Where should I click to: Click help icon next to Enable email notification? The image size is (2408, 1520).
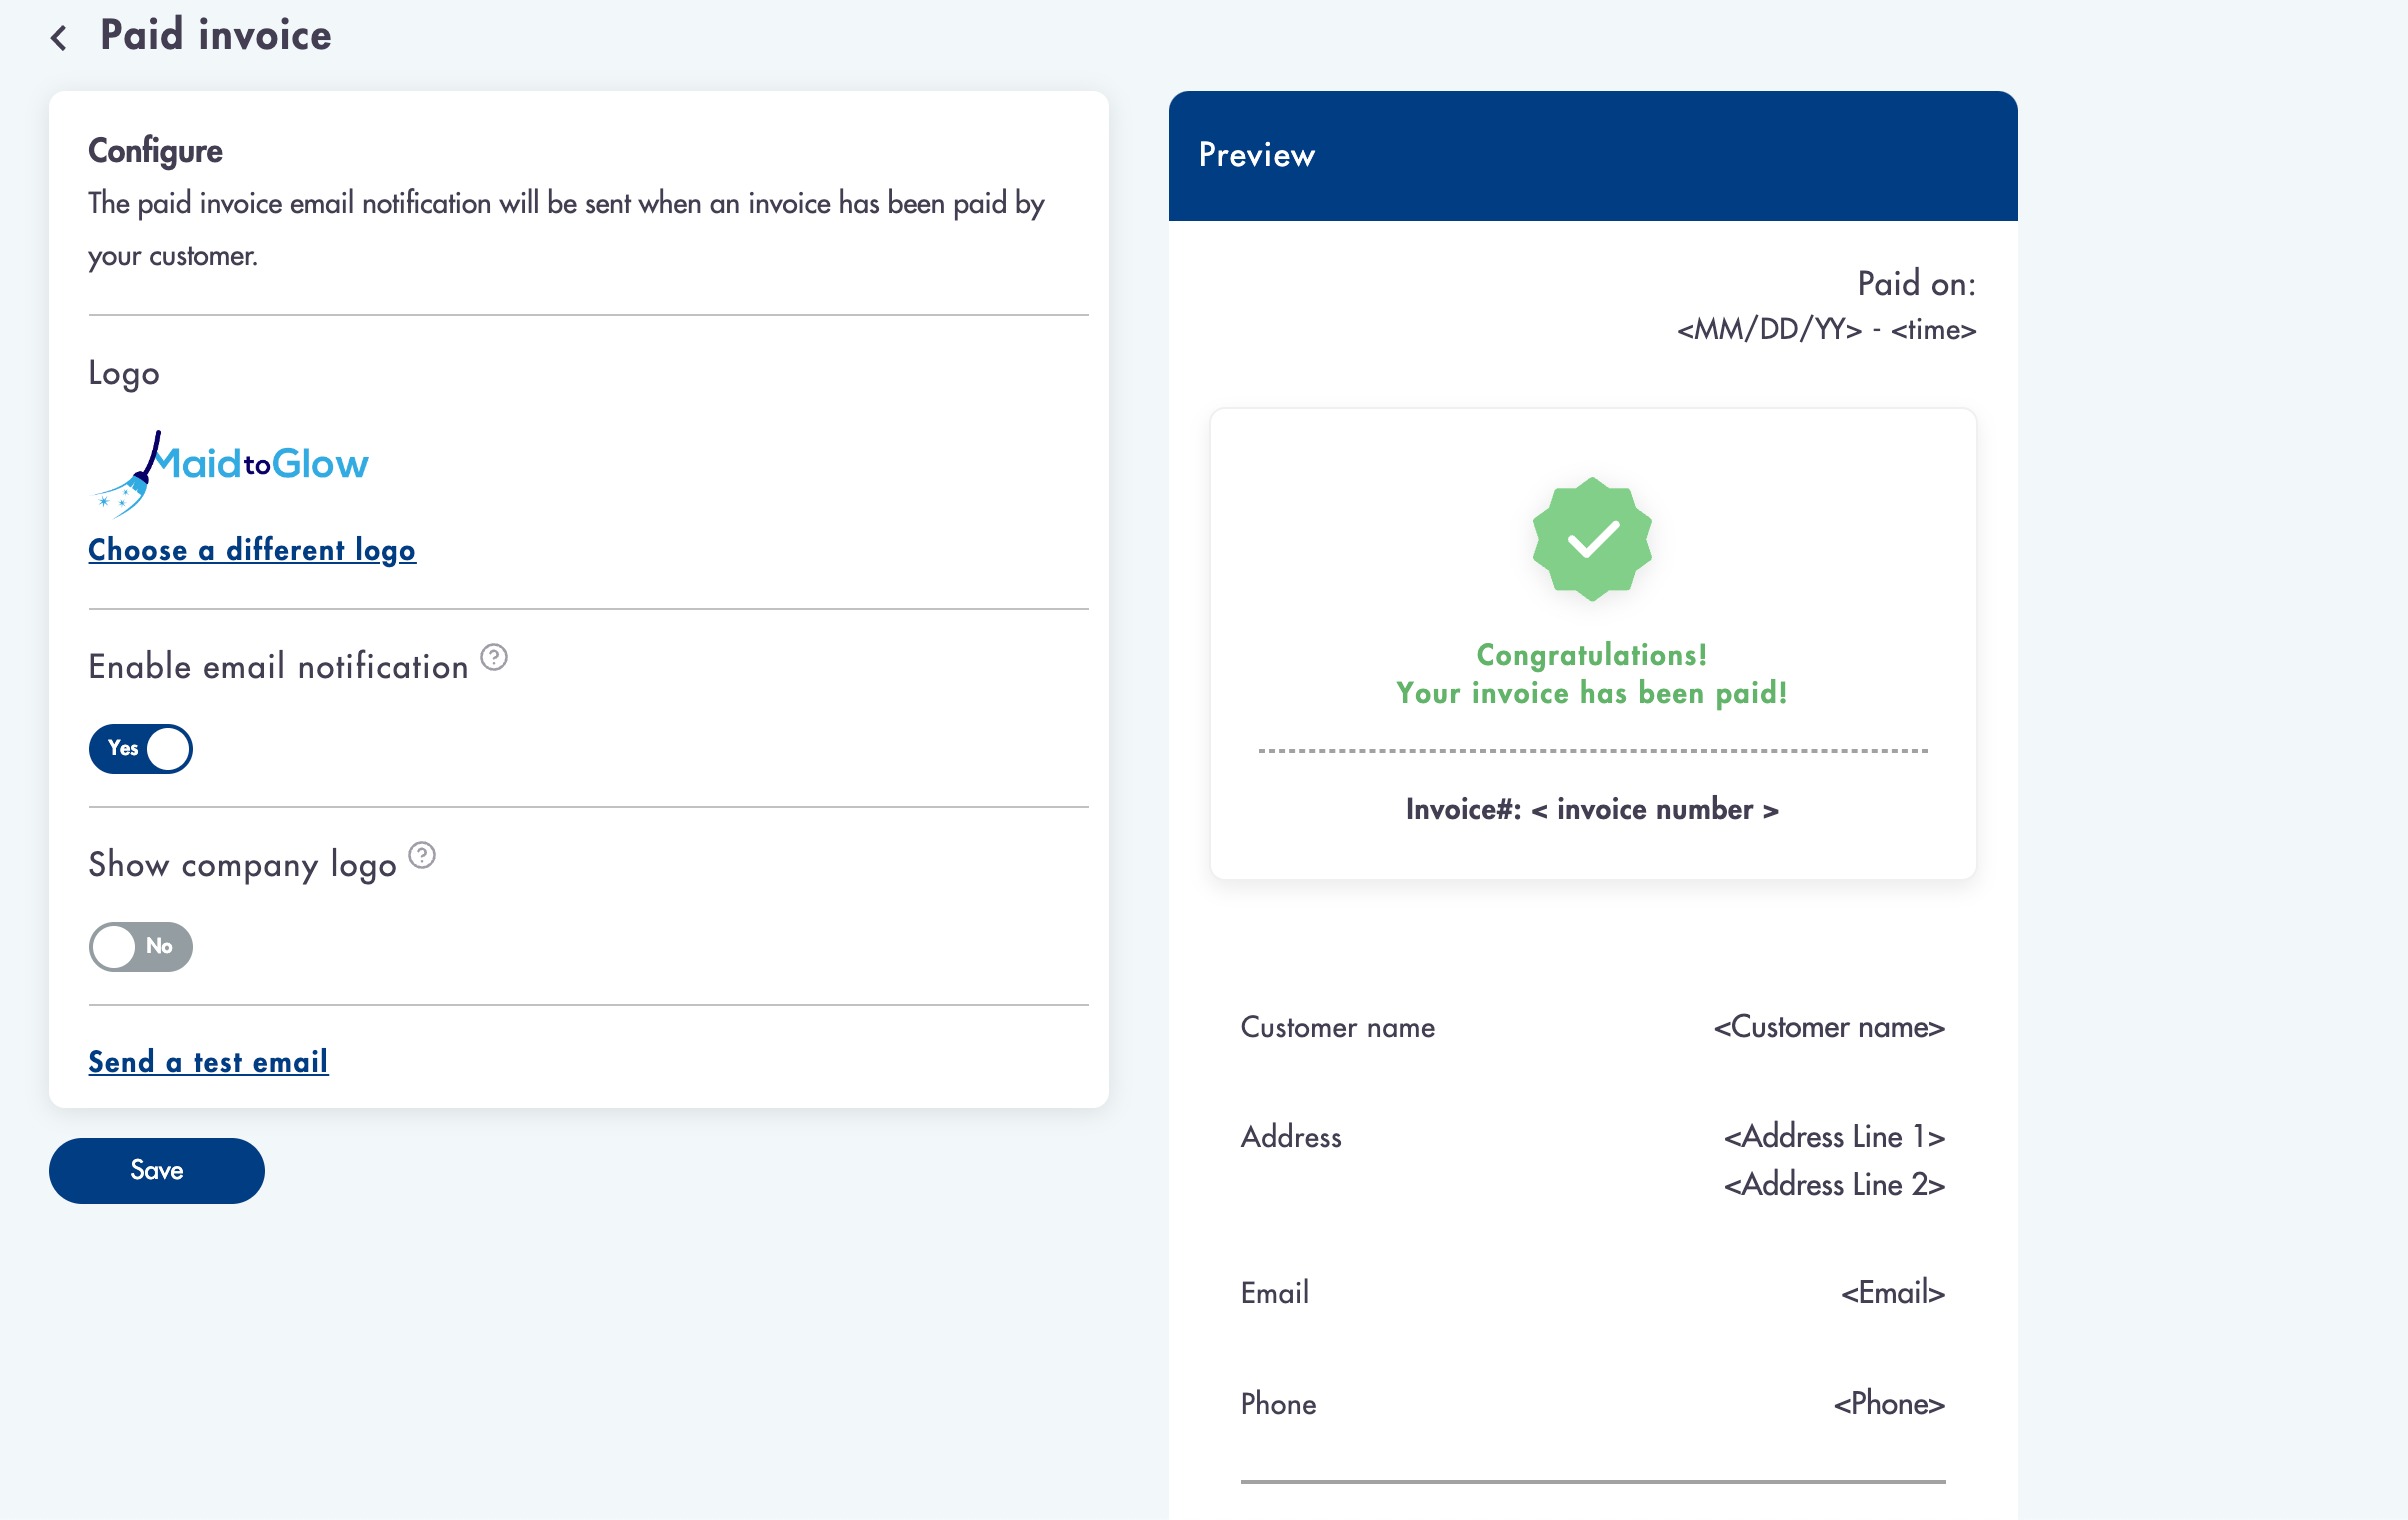(x=494, y=658)
